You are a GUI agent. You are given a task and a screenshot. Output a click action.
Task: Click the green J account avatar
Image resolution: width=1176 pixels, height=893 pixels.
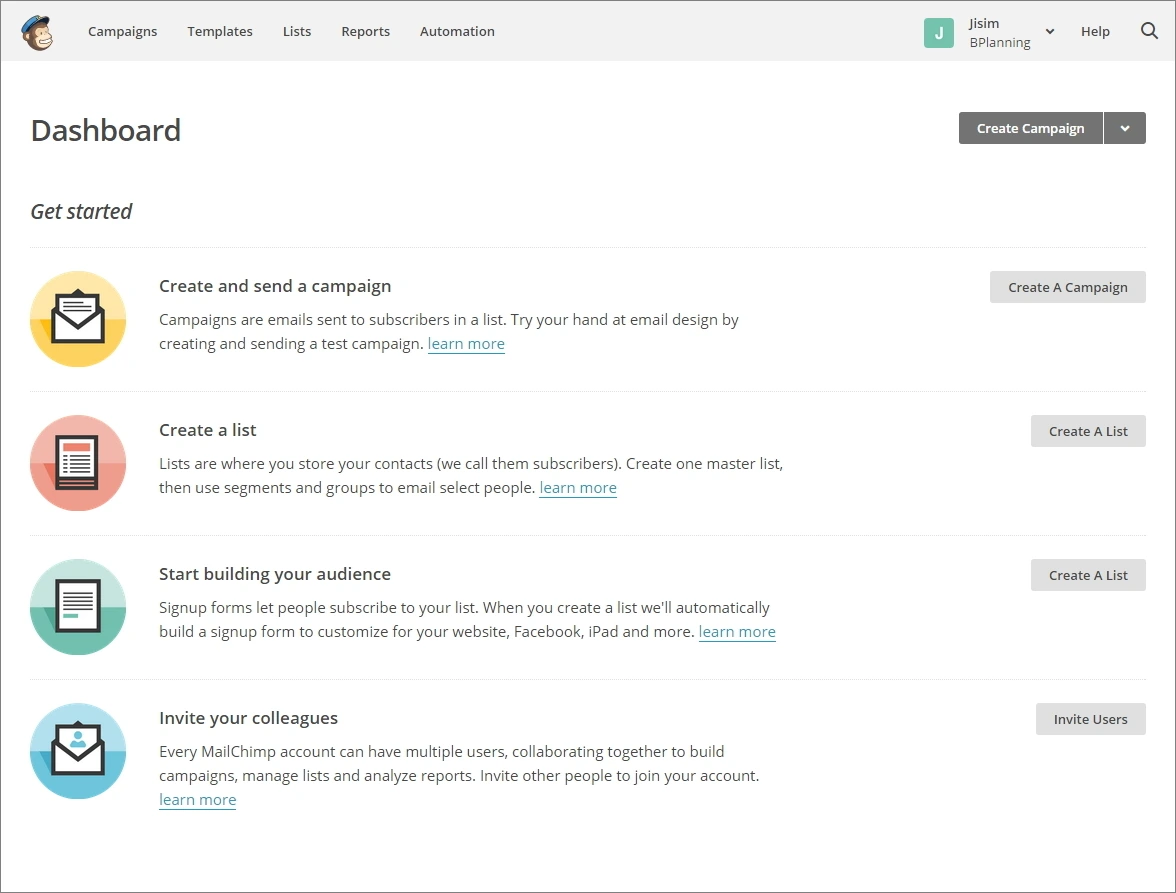(938, 32)
